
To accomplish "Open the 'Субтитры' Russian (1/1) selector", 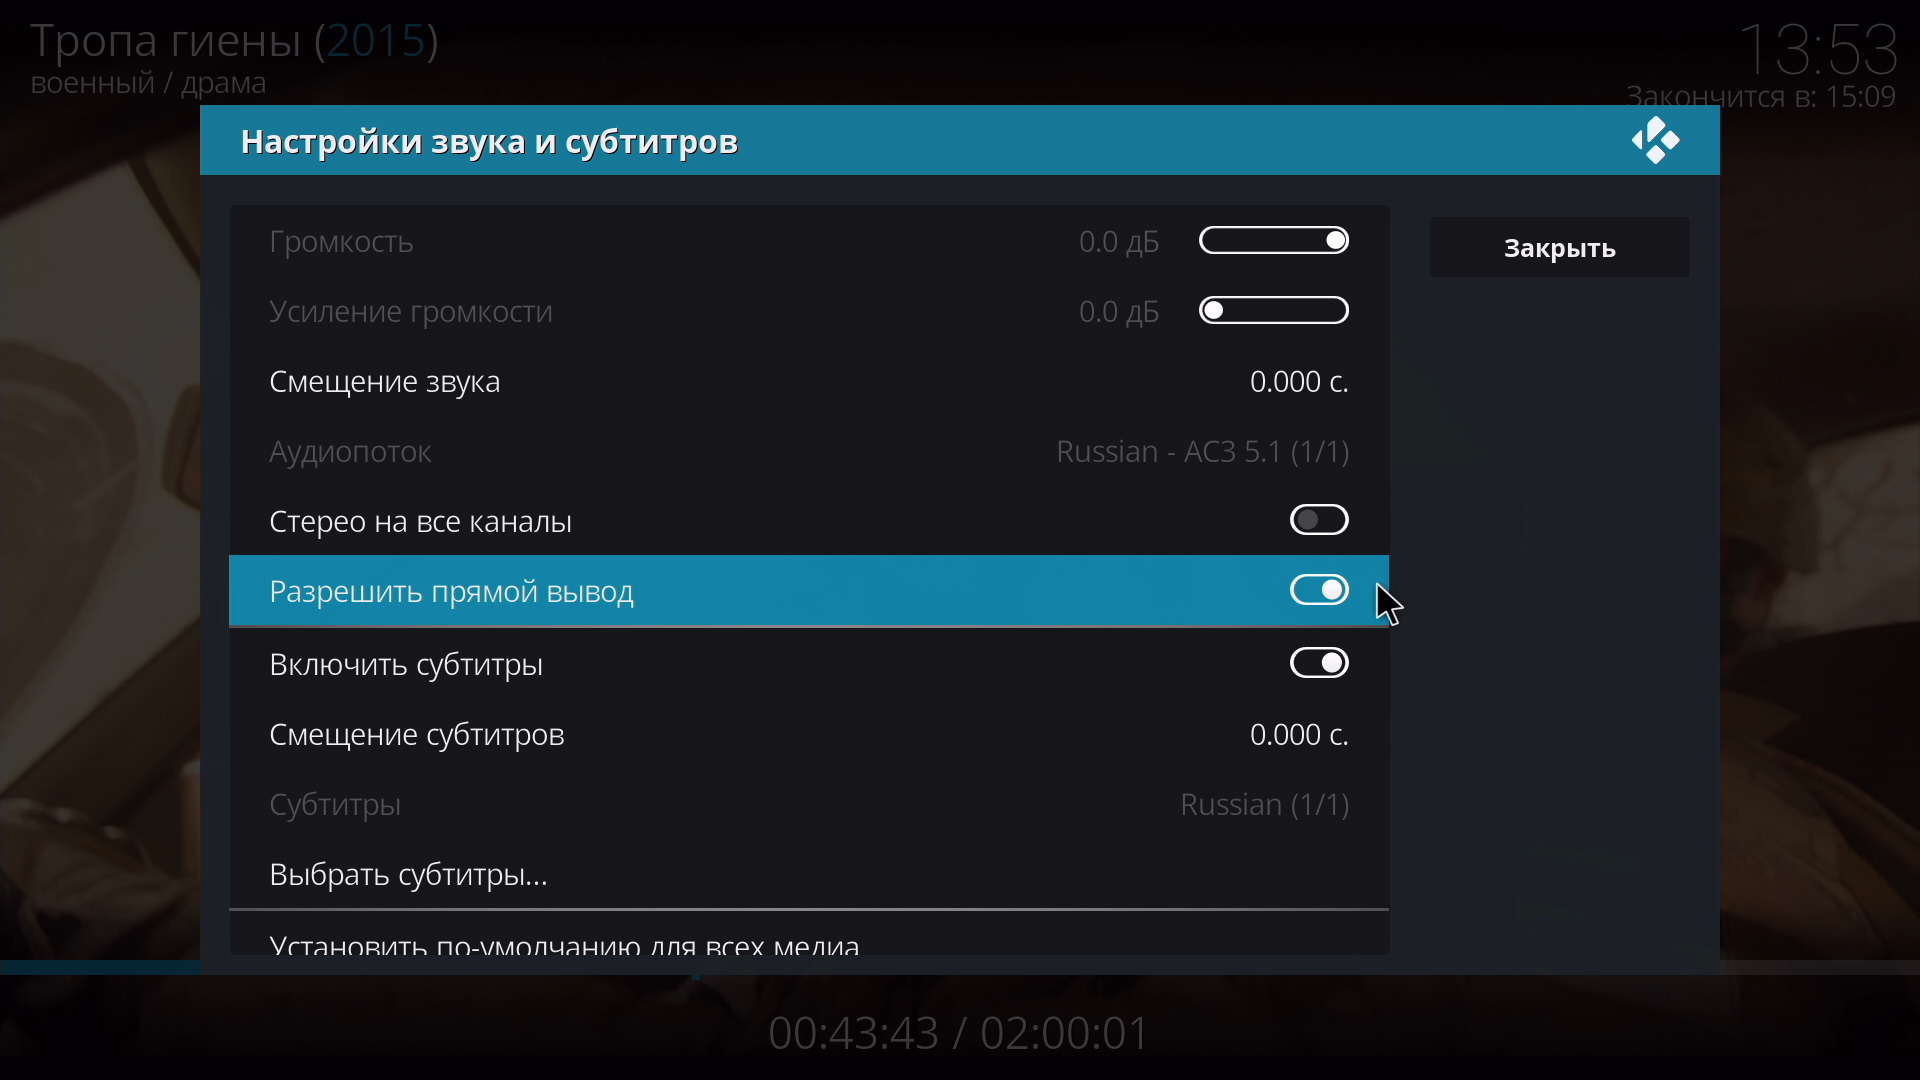I will pos(809,805).
